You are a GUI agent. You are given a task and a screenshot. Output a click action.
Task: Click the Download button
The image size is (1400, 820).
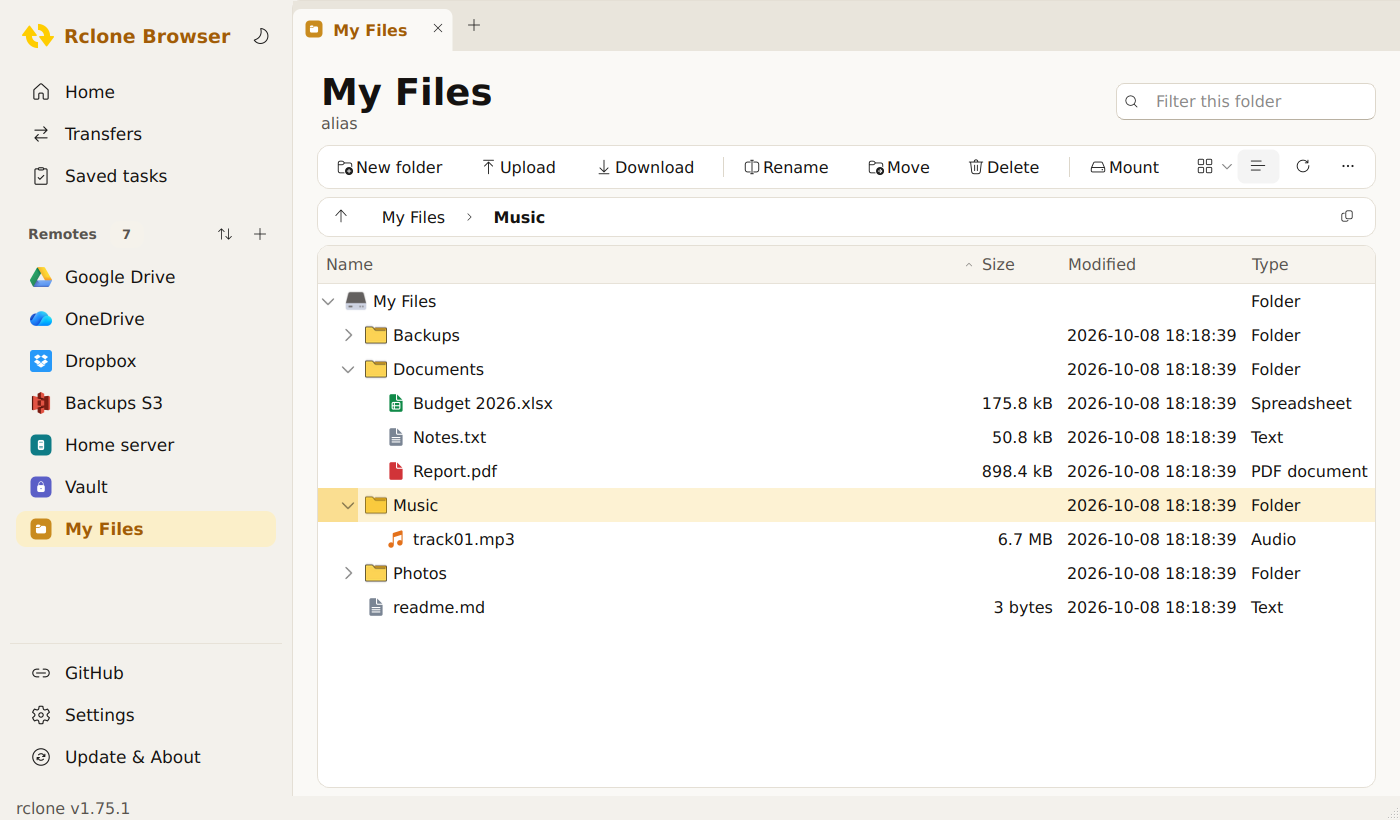point(645,167)
